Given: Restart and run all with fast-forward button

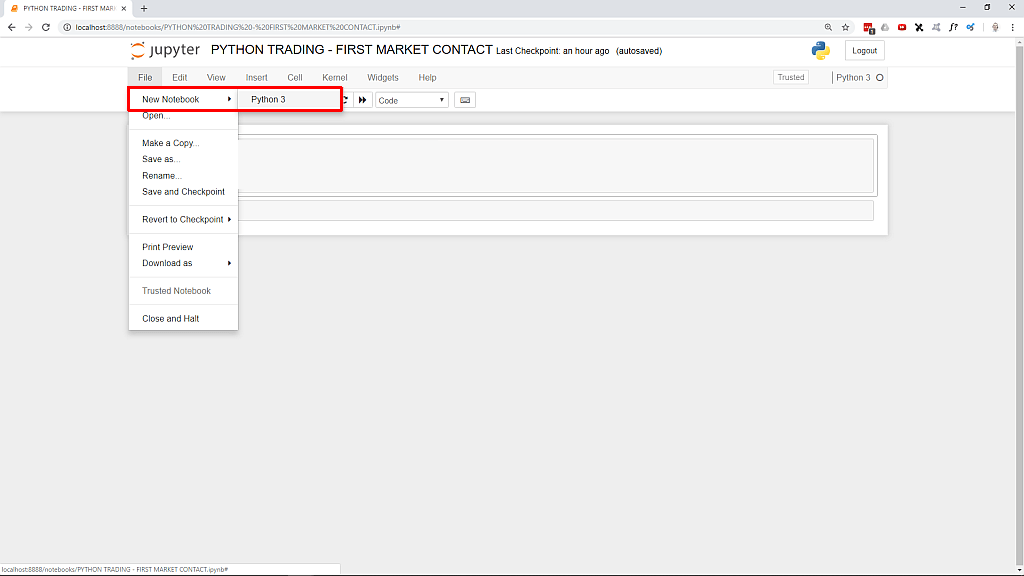Looking at the screenshot, I should click(362, 100).
